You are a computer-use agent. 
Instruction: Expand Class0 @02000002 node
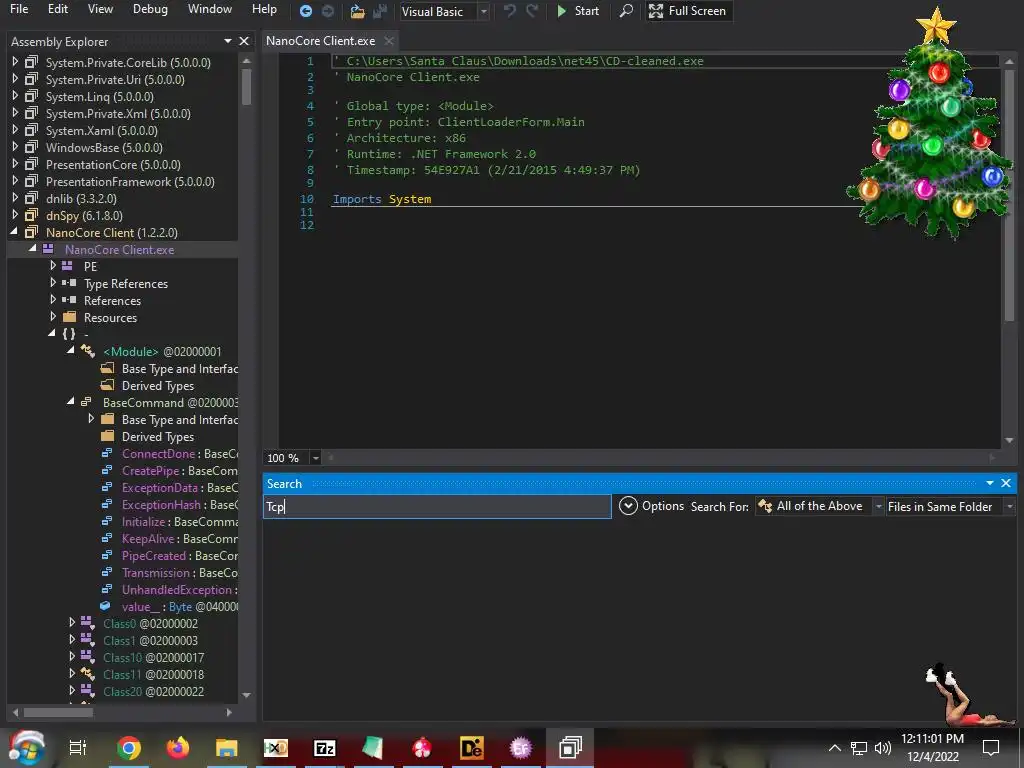click(72, 623)
